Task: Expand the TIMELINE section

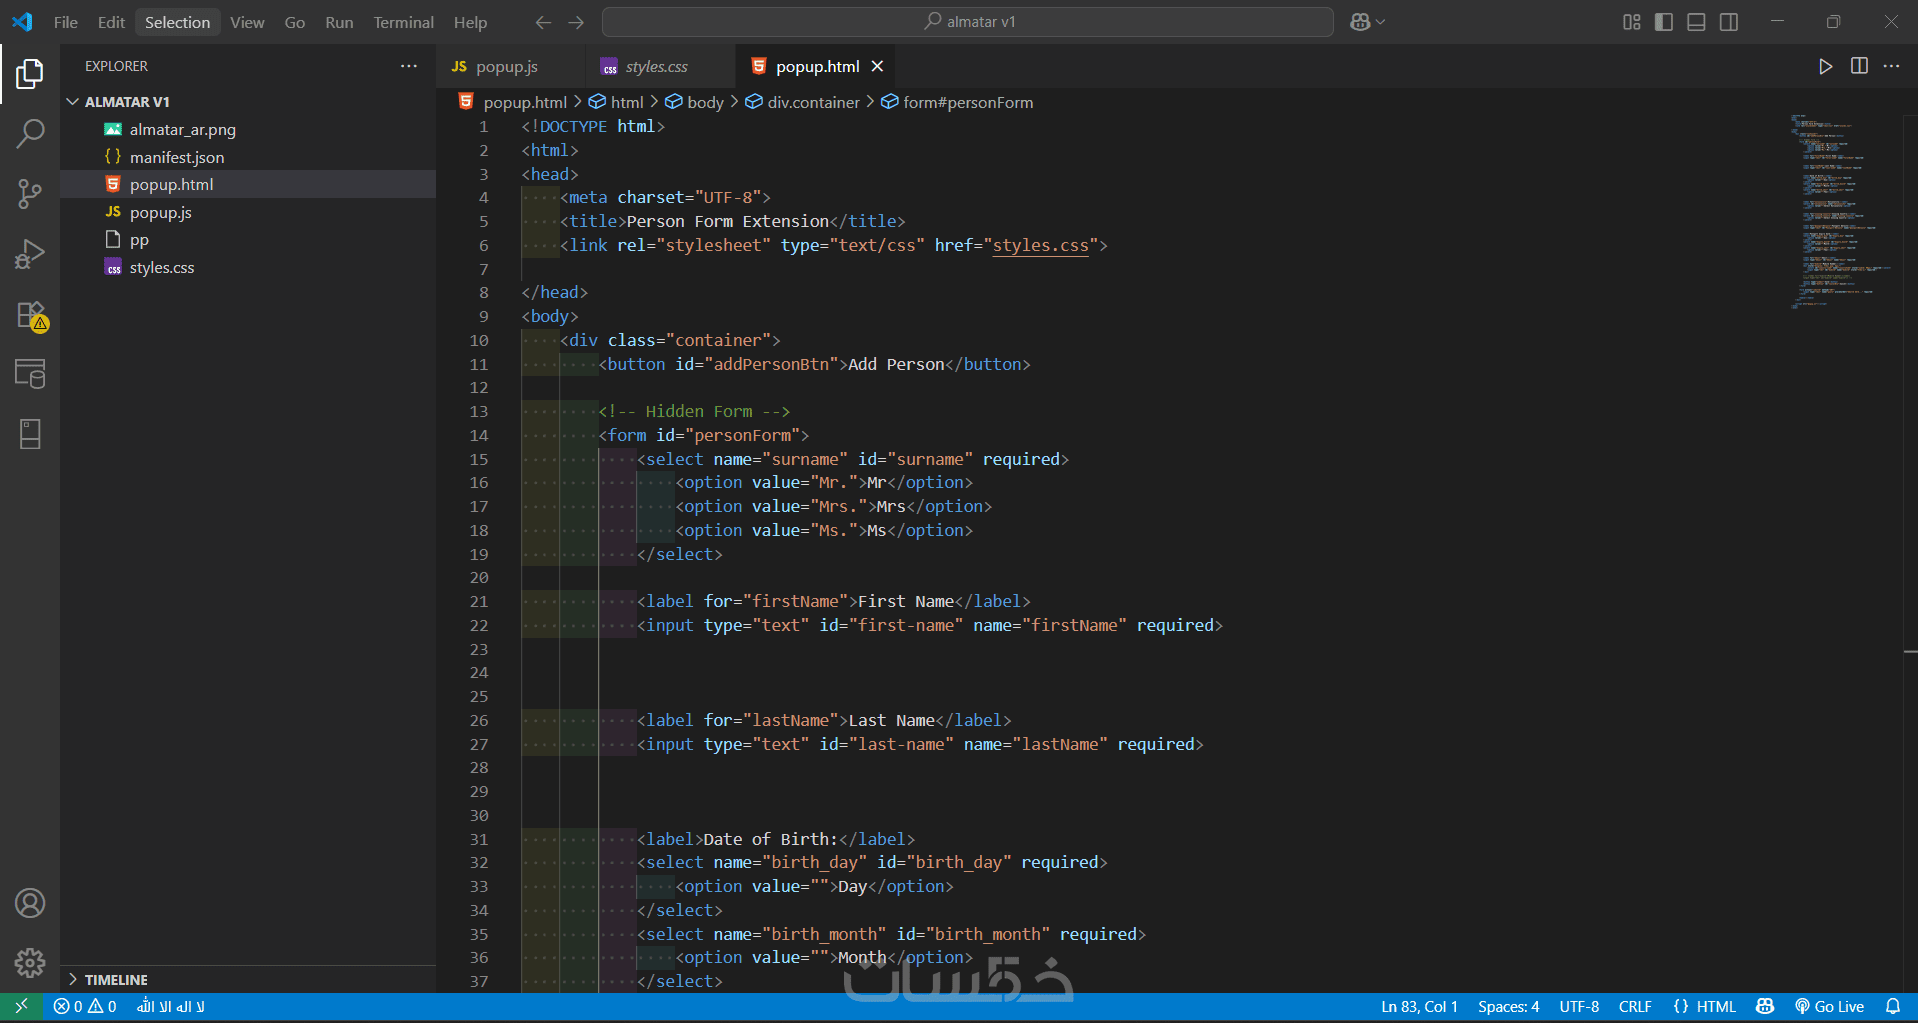Action: (x=115, y=979)
